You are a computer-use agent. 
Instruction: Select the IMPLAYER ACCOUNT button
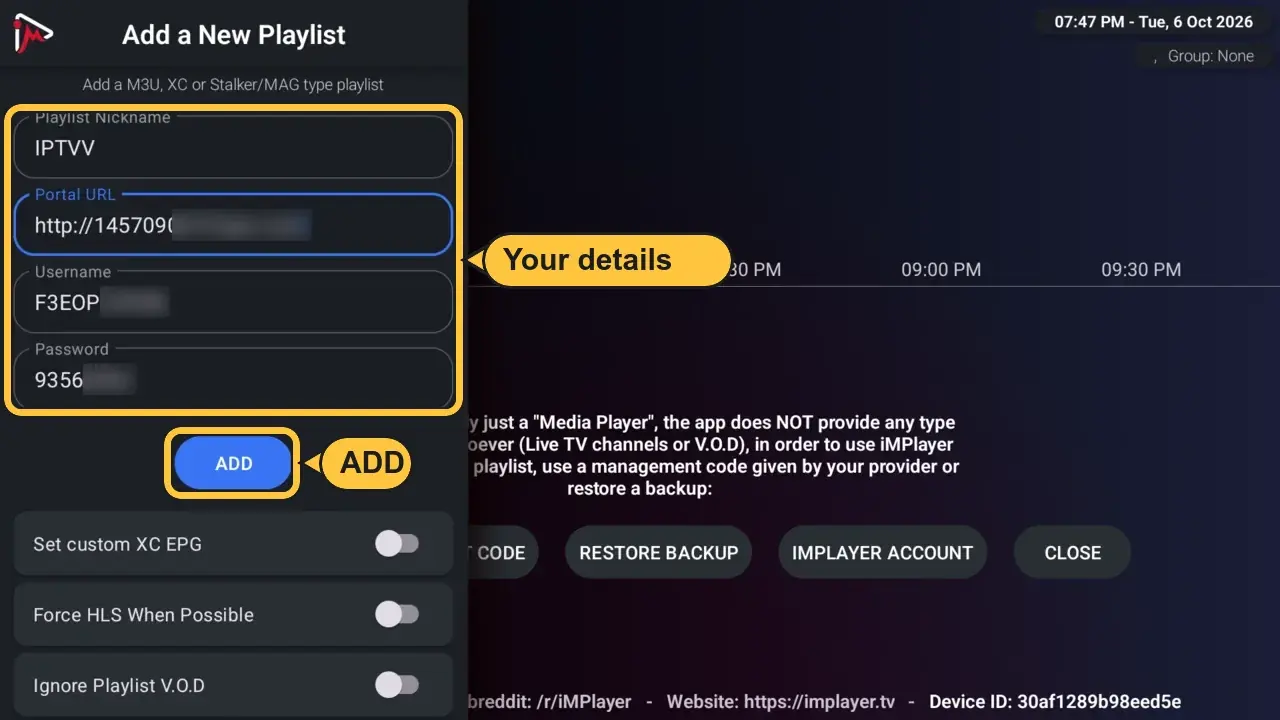point(882,553)
